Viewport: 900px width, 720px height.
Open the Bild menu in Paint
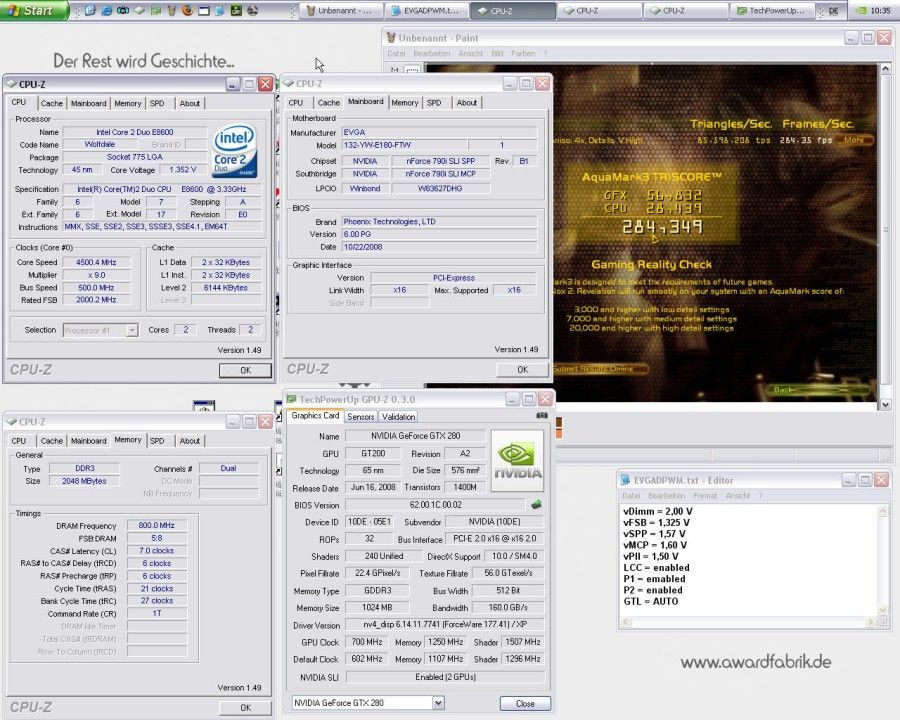(x=497, y=53)
